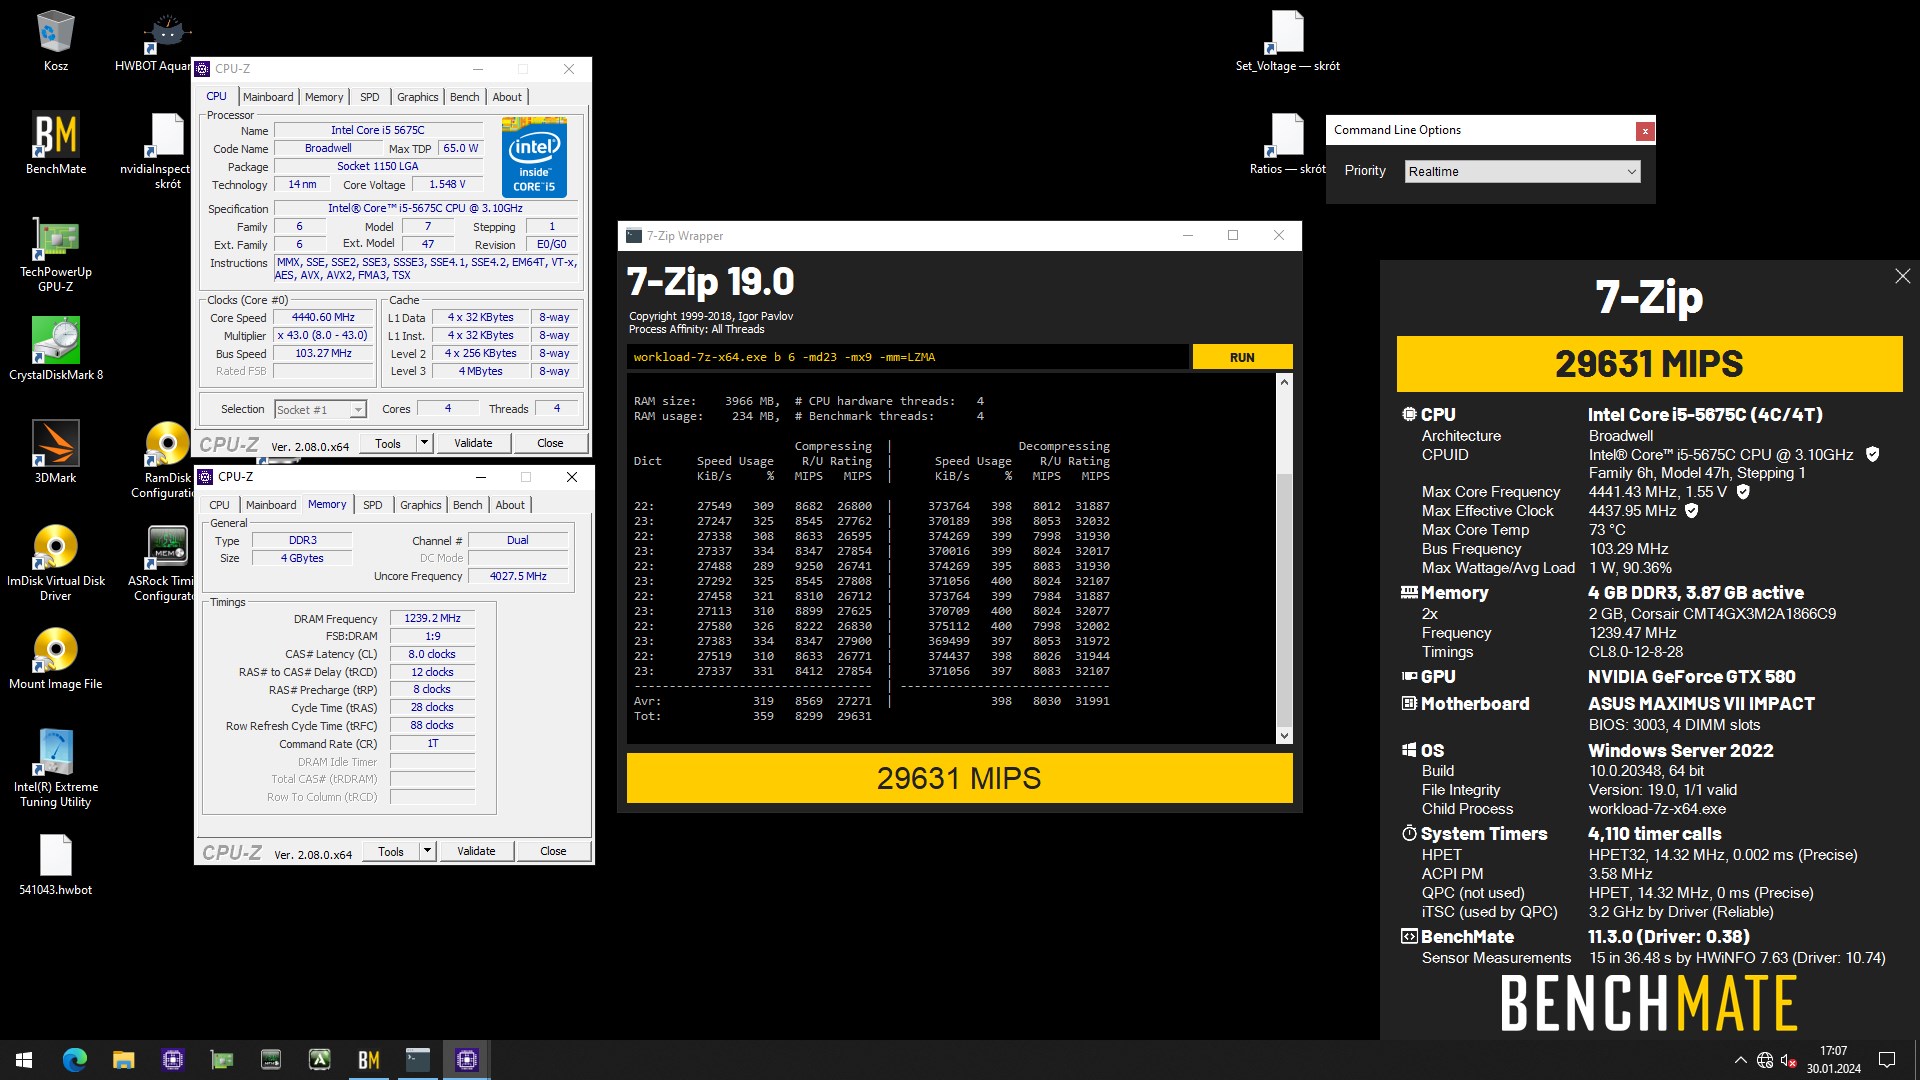Click Tools button in Memory CPU-Z window
The width and height of the screenshot is (1920, 1080).
point(391,851)
